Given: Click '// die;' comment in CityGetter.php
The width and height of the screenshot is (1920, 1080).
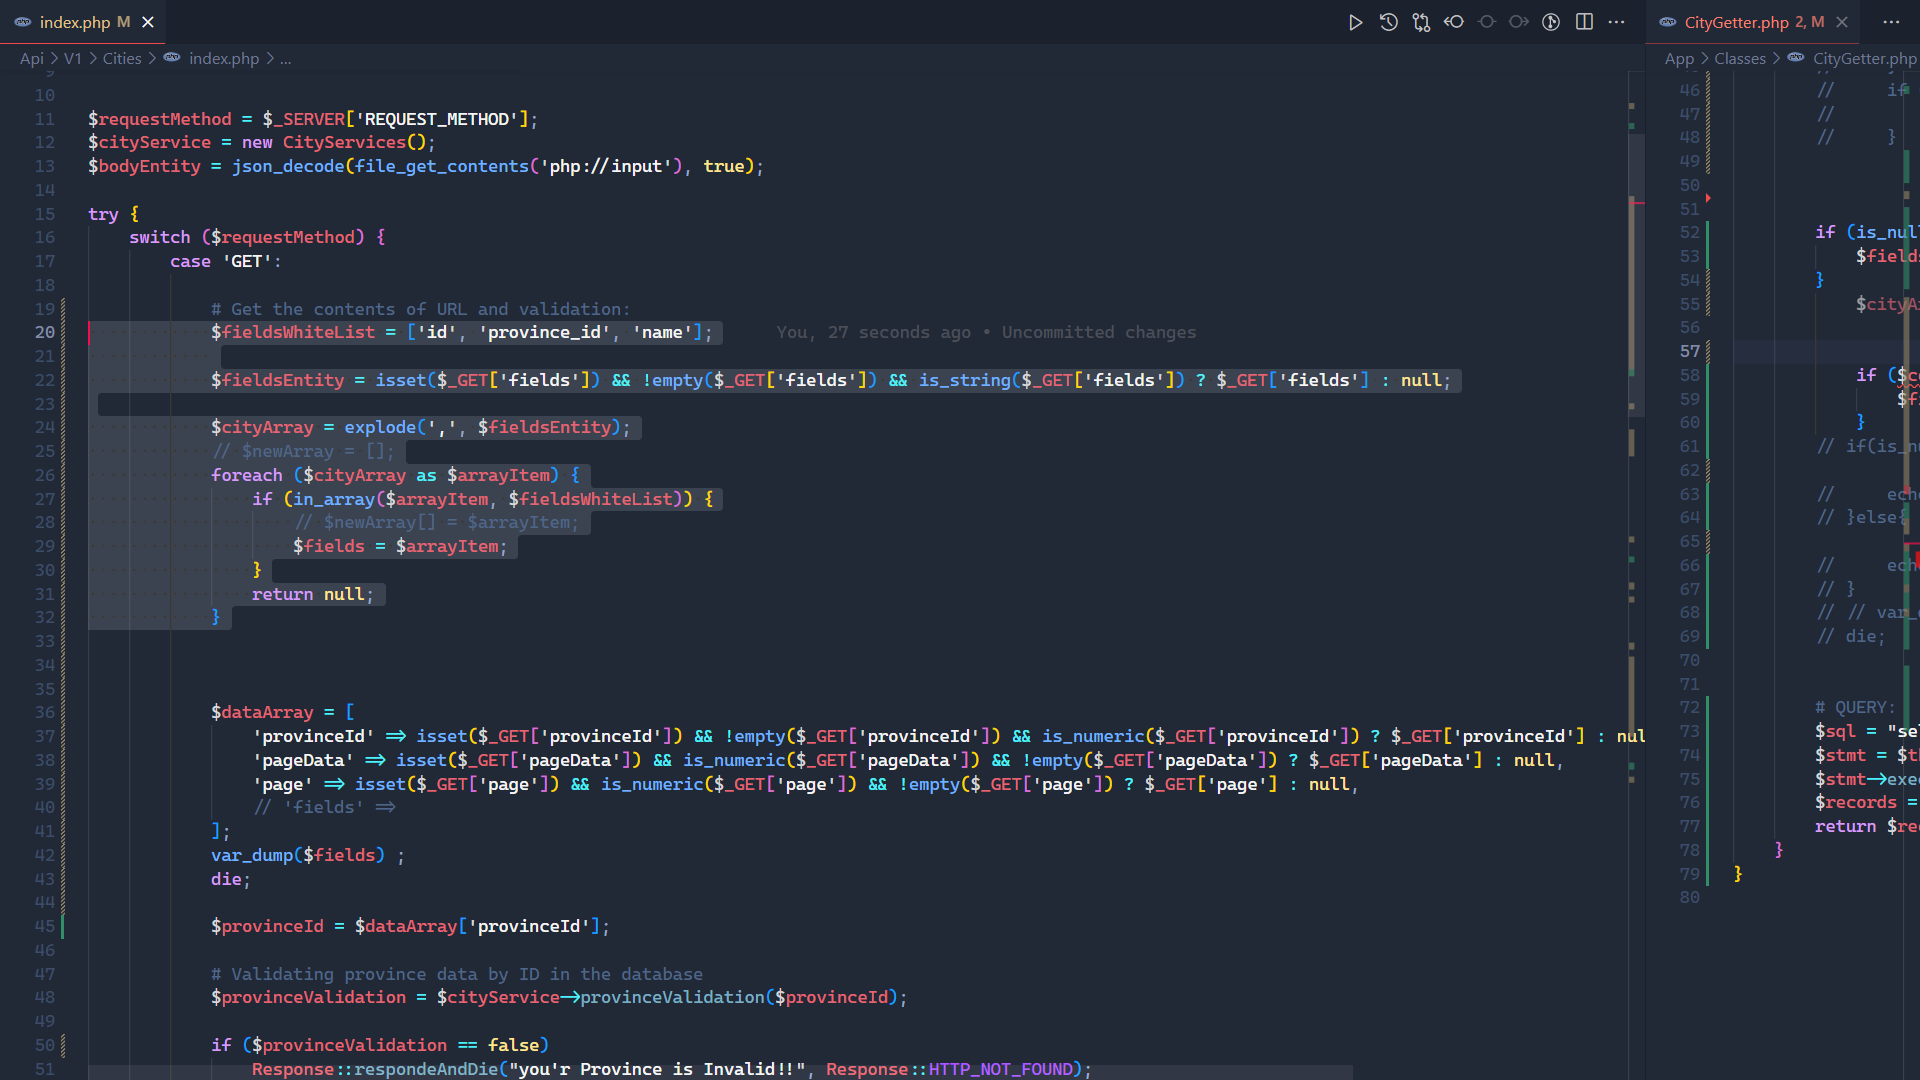Looking at the screenshot, I should [x=1850, y=637].
